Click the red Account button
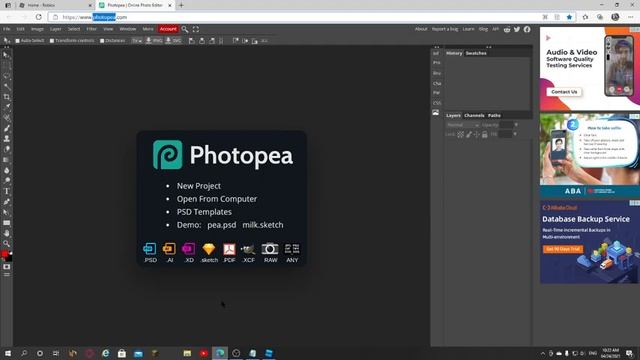 (168, 29)
